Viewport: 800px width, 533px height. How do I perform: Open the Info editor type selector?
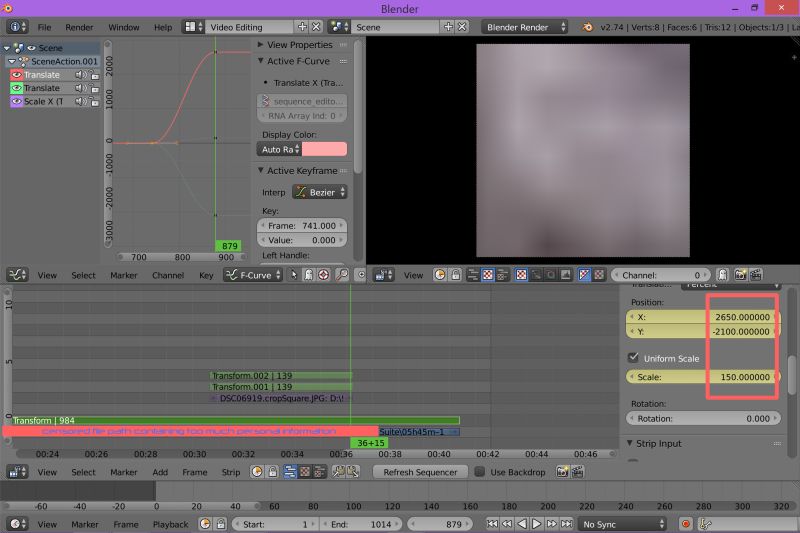point(18,27)
